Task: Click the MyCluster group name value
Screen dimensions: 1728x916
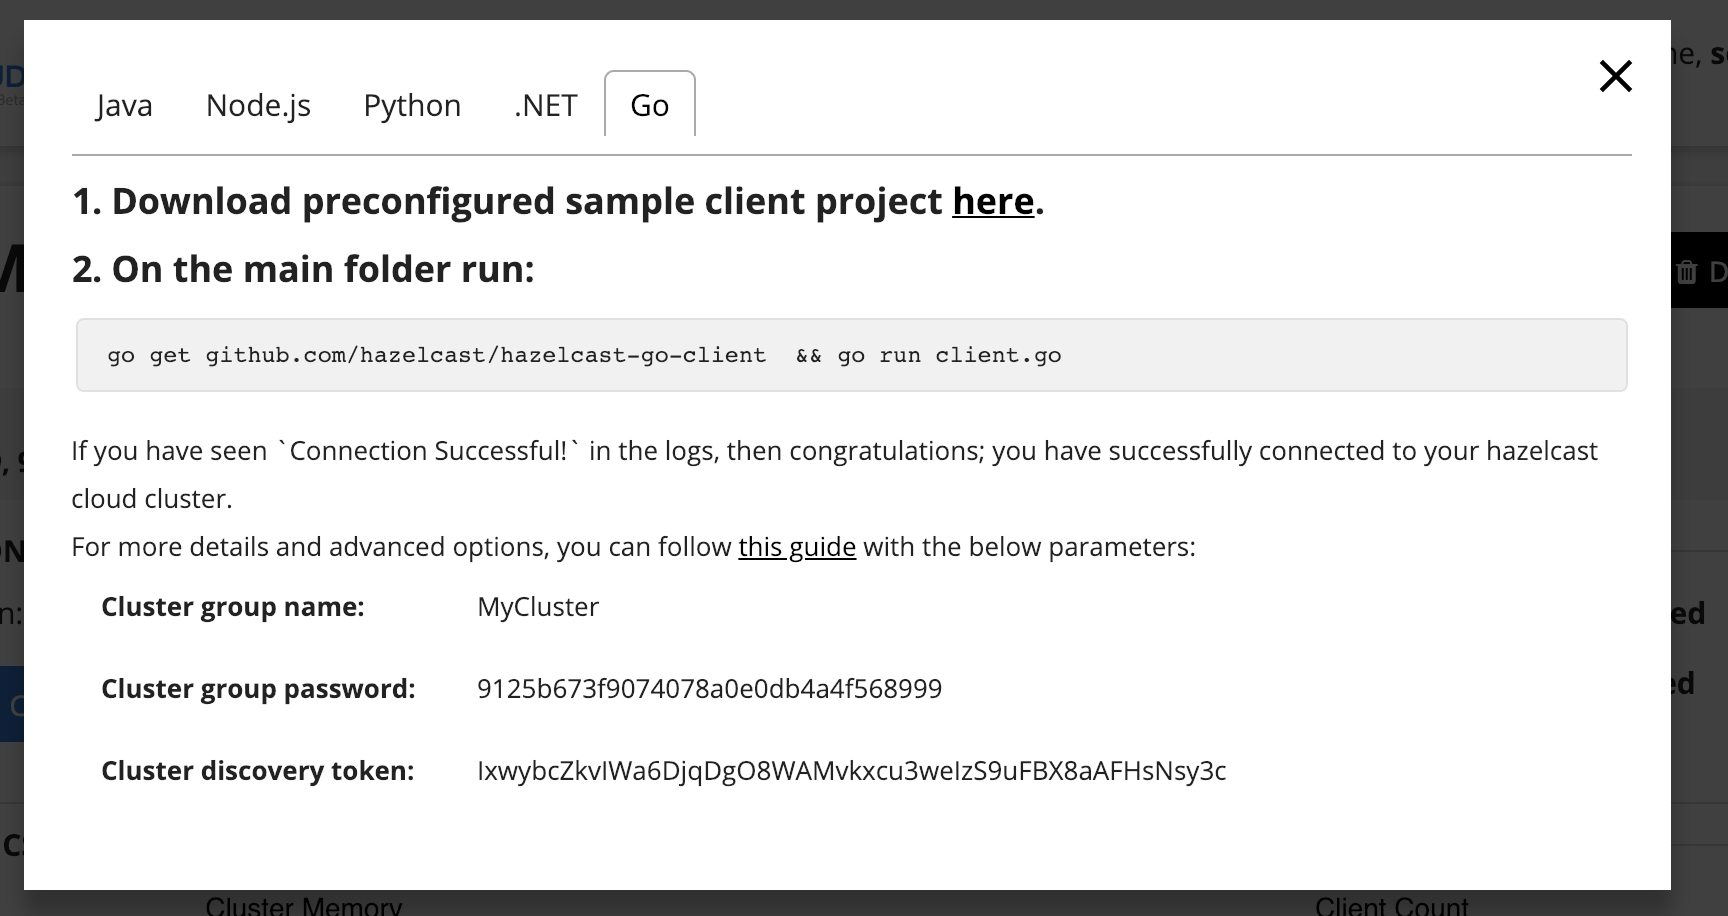Action: click(538, 607)
